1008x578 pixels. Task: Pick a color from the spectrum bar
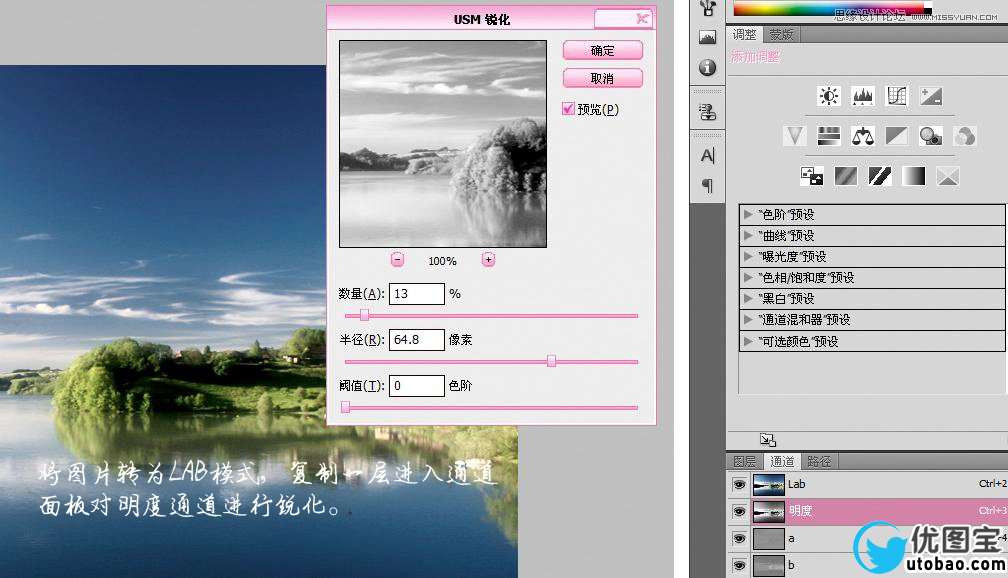(x=832, y=8)
